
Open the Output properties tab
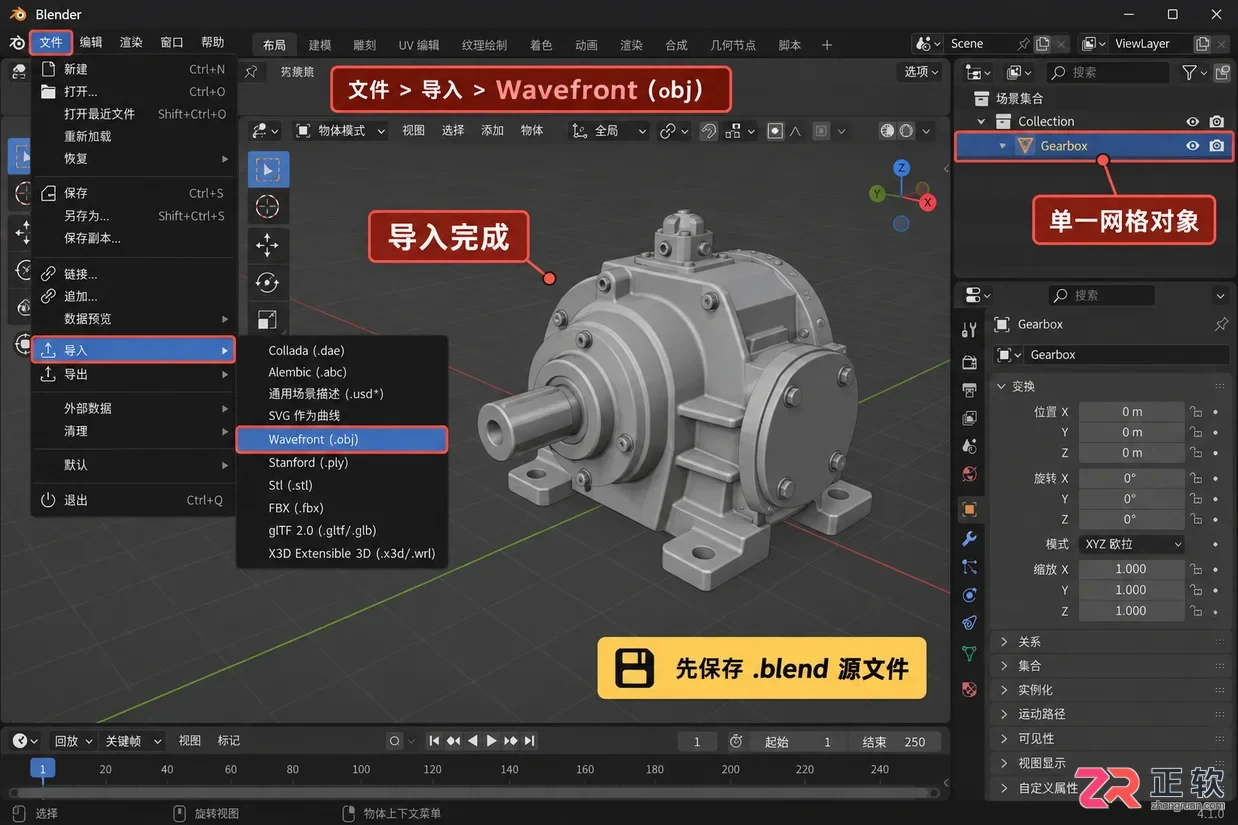968,390
